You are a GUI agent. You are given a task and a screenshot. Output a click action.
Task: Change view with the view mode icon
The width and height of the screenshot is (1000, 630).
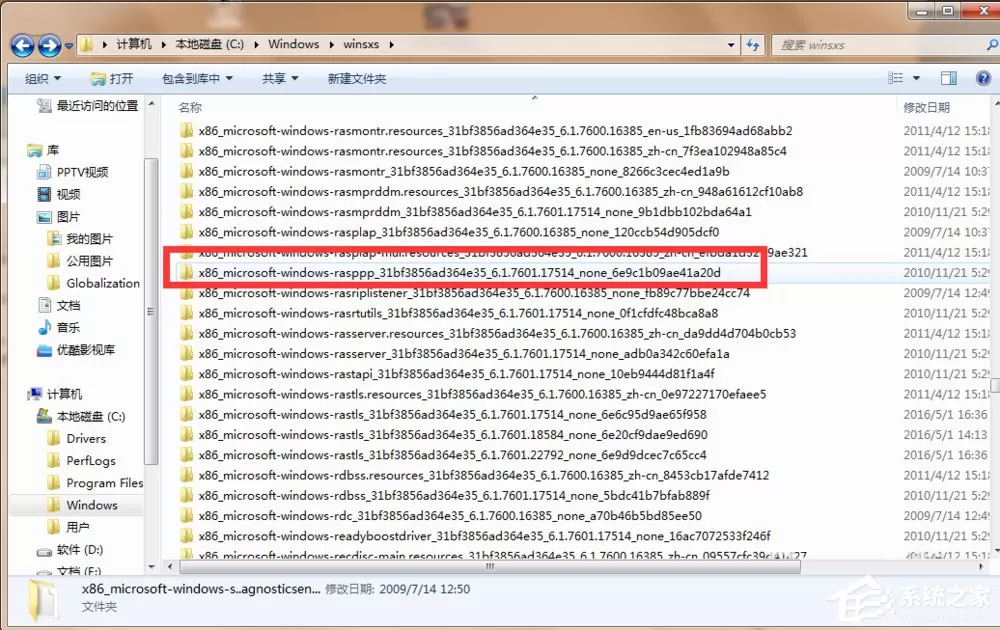895,78
